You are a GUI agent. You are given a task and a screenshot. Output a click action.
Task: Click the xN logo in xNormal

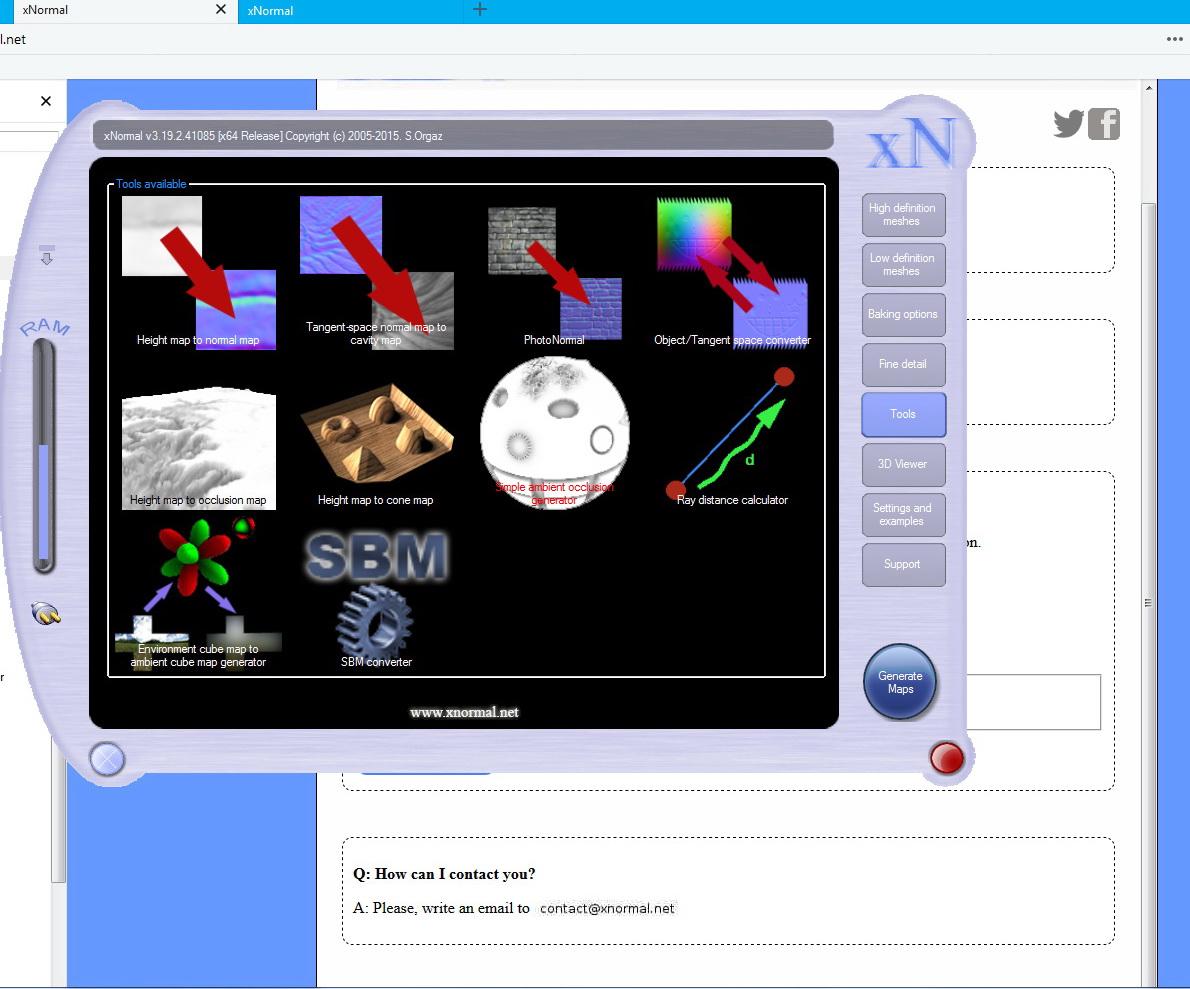click(910, 143)
